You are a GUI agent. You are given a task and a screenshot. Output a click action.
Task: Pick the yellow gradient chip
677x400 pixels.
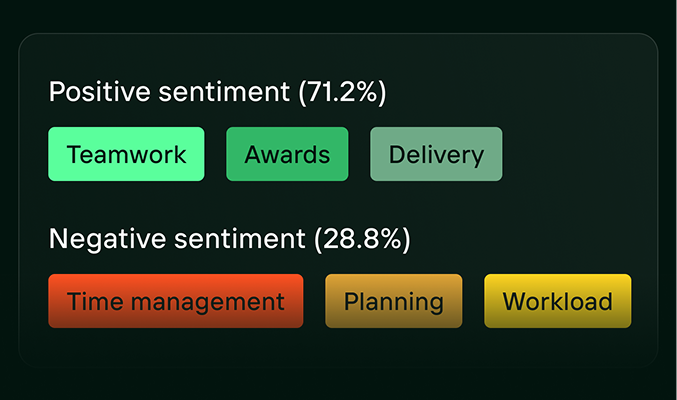point(557,301)
